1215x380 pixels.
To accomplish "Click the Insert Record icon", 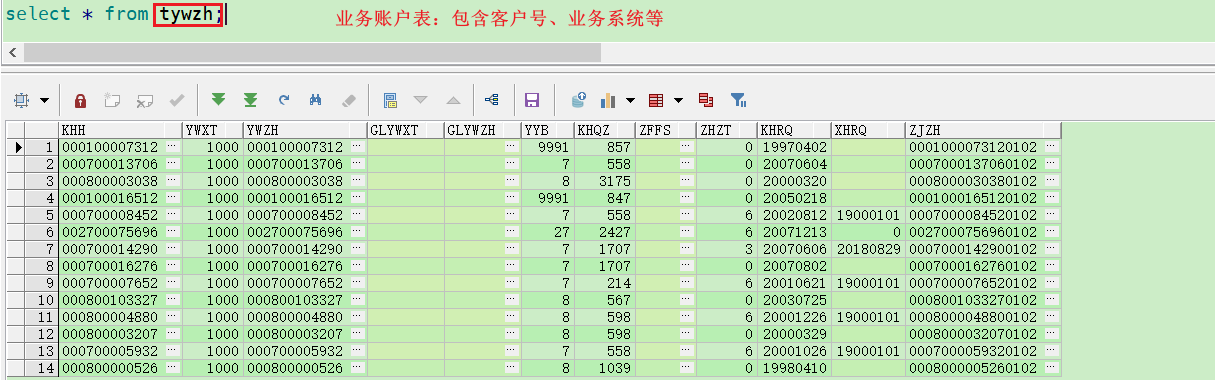I will (112, 100).
